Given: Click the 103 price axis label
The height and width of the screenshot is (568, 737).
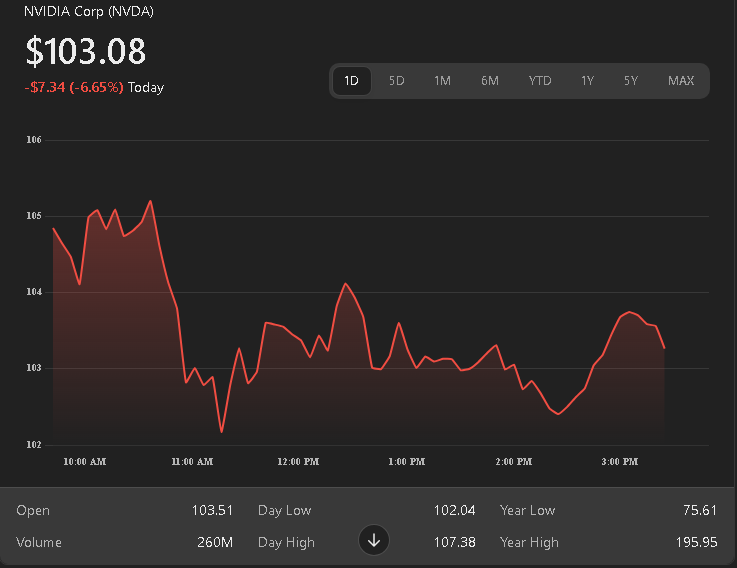Looking at the screenshot, I should [x=34, y=368].
